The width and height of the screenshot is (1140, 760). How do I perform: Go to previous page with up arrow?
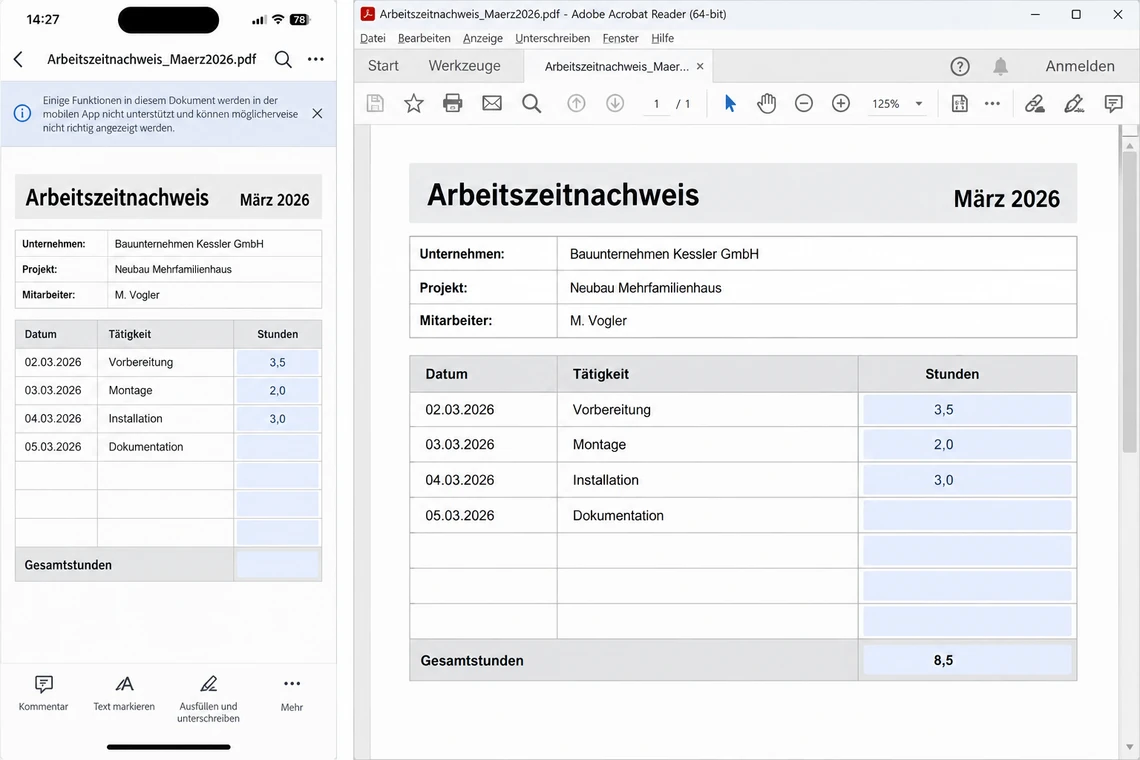pos(576,103)
